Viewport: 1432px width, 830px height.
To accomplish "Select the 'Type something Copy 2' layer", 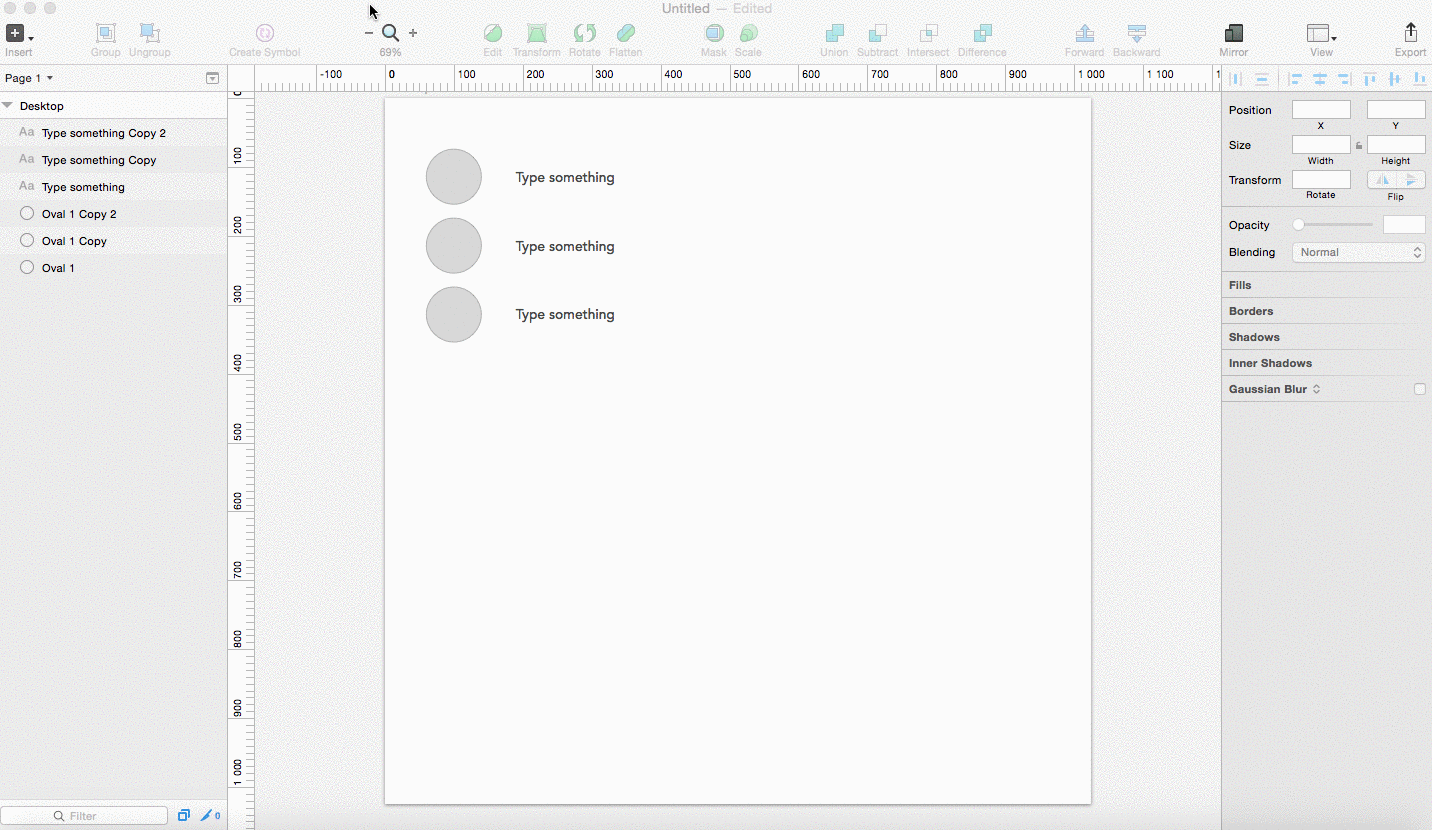I will 103,133.
